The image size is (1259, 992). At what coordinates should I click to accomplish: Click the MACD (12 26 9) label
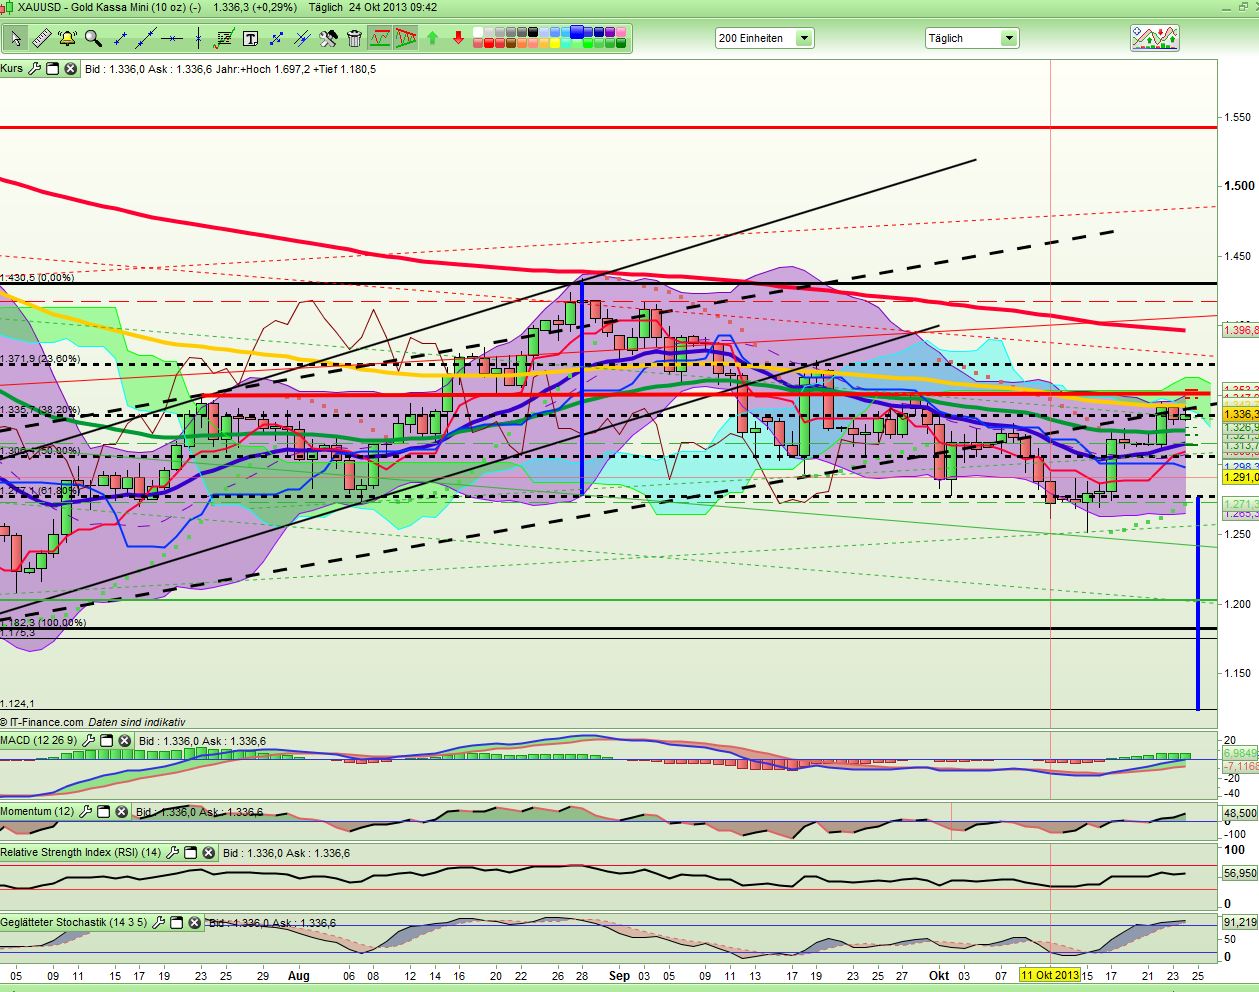coord(39,741)
